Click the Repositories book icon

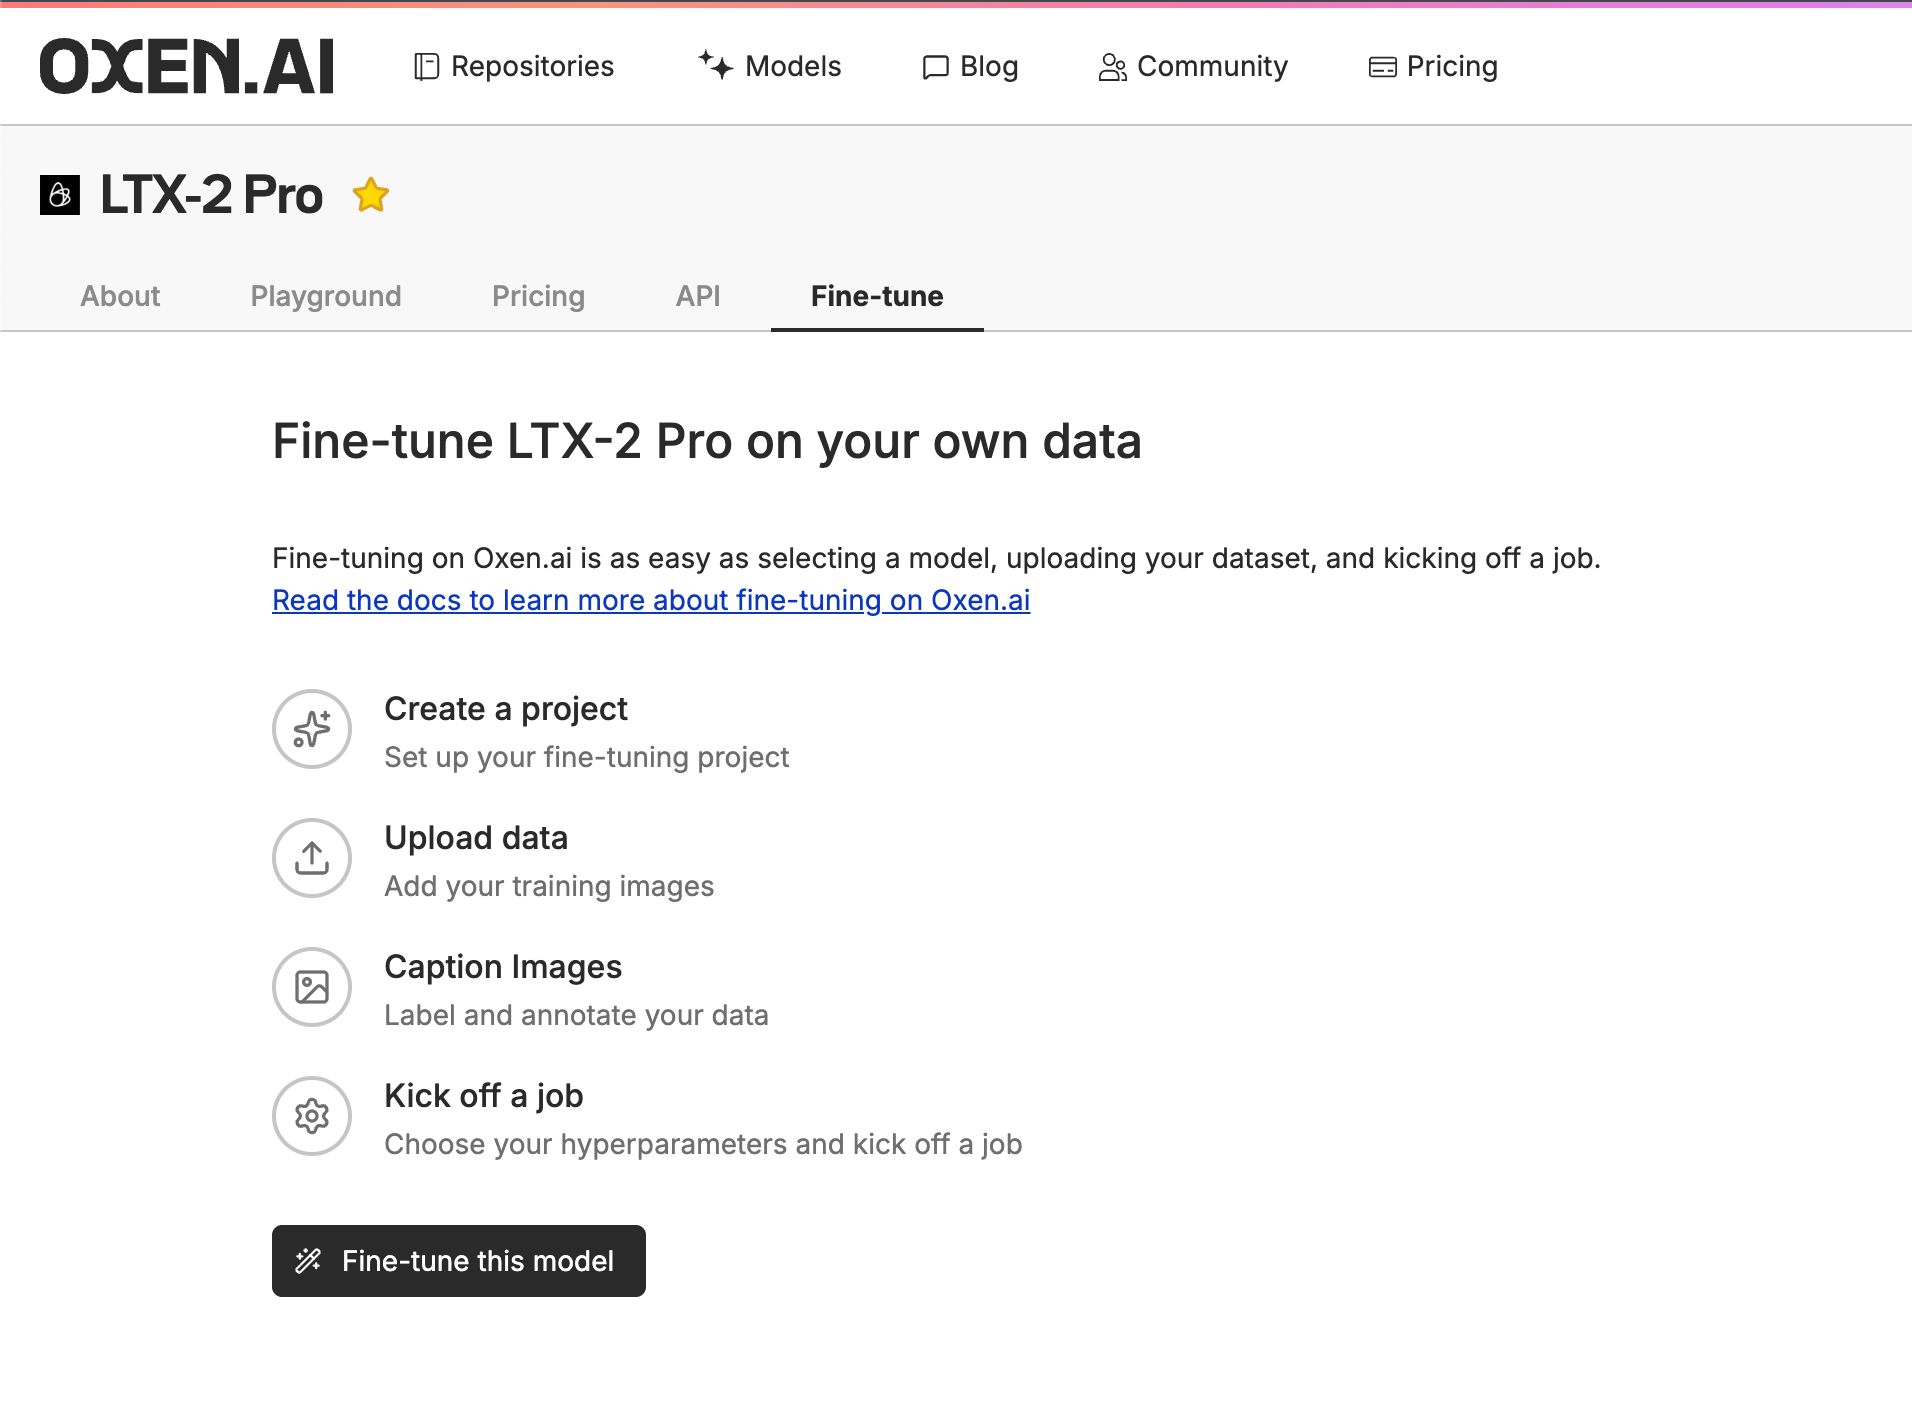click(427, 67)
